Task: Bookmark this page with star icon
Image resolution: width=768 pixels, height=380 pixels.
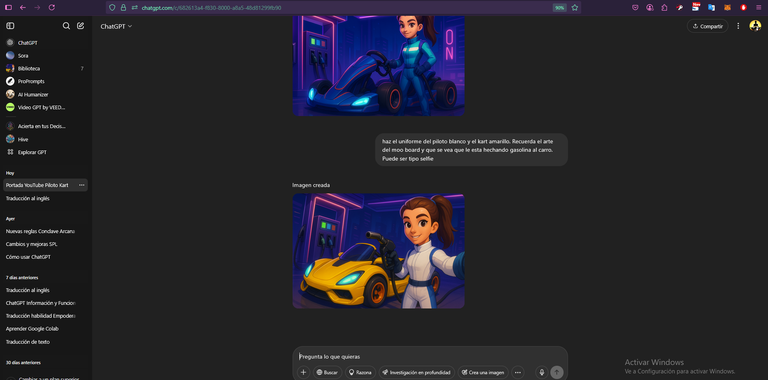Action: (575, 7)
